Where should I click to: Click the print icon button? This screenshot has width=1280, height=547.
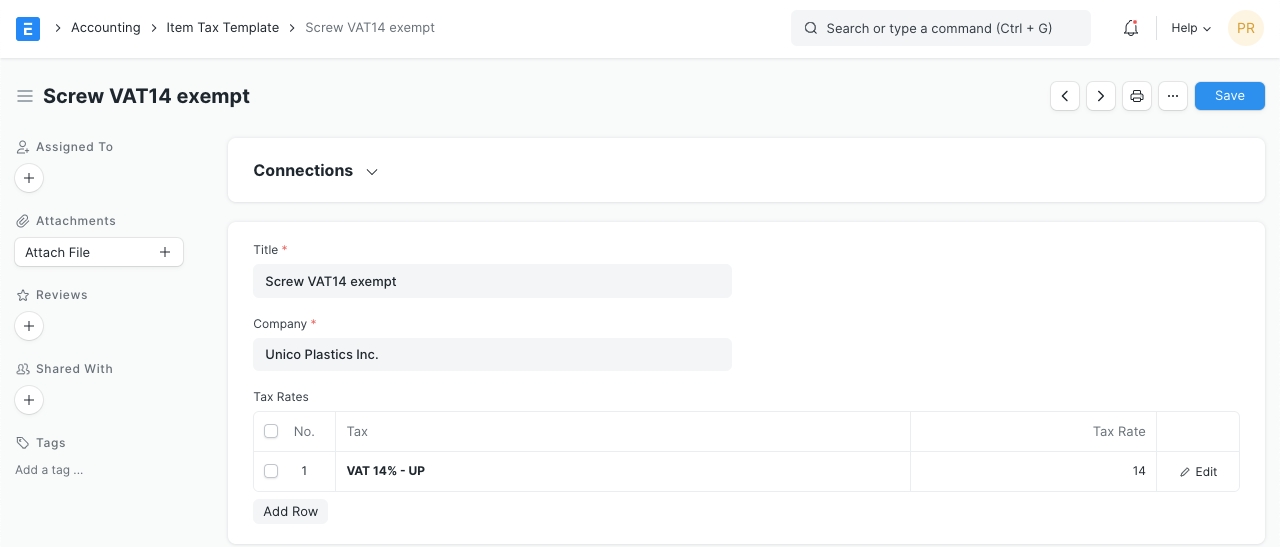click(x=1137, y=96)
